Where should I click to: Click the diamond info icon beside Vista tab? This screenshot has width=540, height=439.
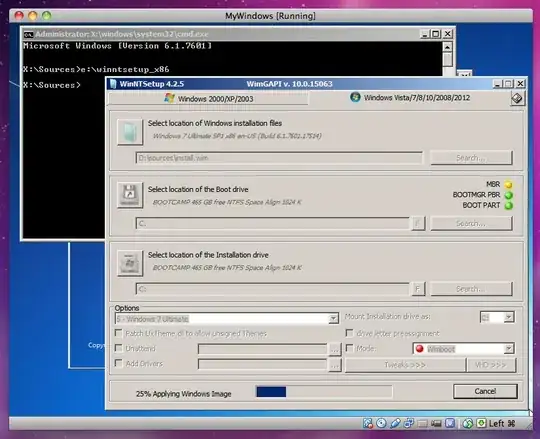pyautogui.click(x=517, y=98)
